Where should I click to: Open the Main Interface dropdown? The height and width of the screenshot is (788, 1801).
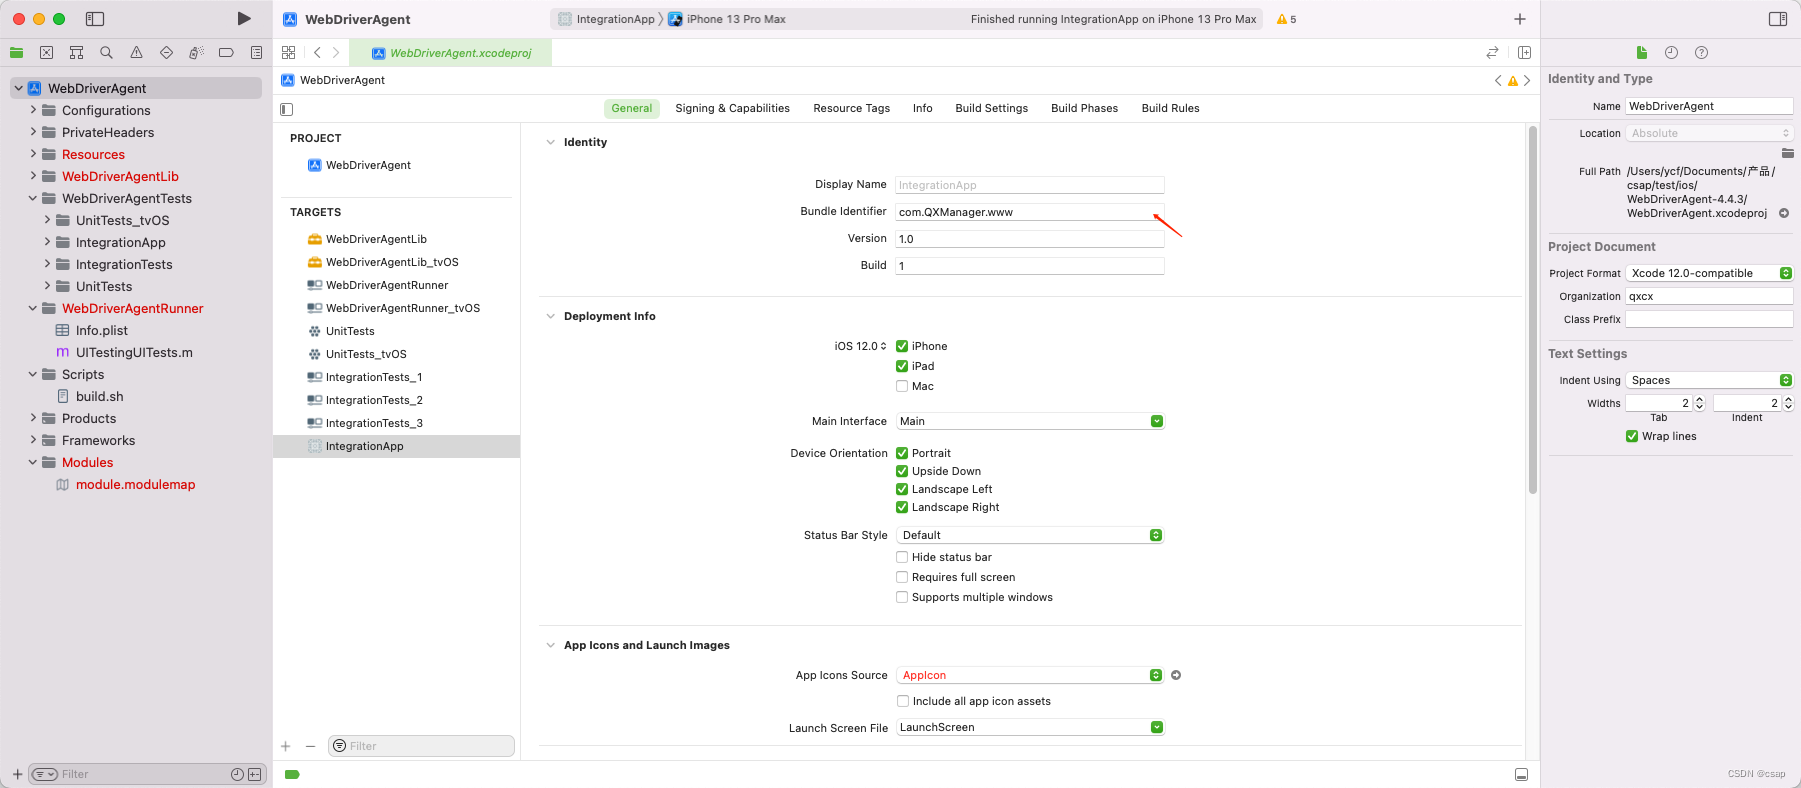tap(1030, 421)
